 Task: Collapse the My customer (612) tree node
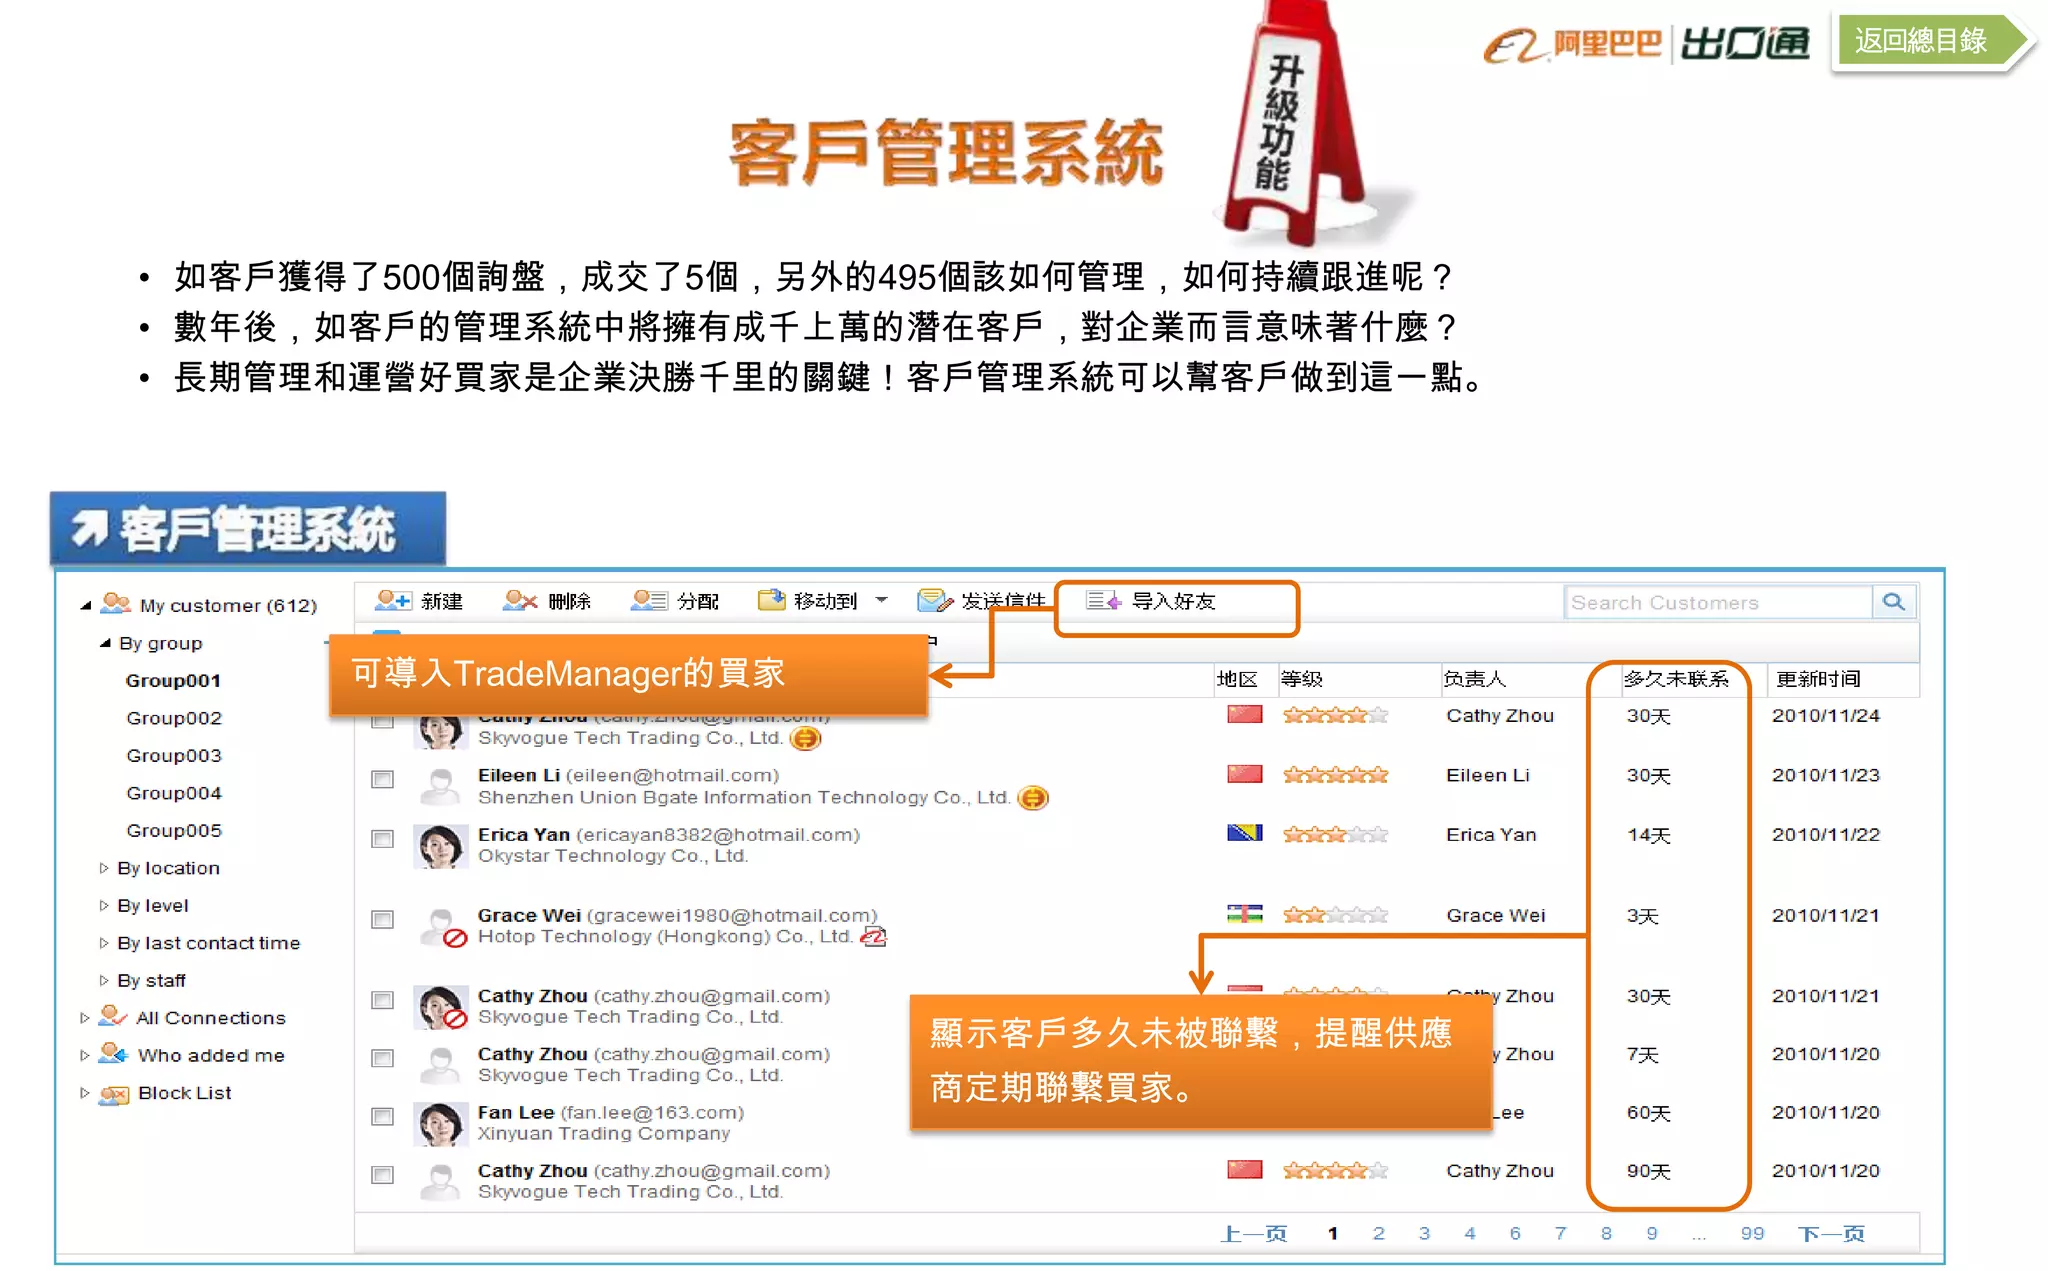click(x=86, y=605)
